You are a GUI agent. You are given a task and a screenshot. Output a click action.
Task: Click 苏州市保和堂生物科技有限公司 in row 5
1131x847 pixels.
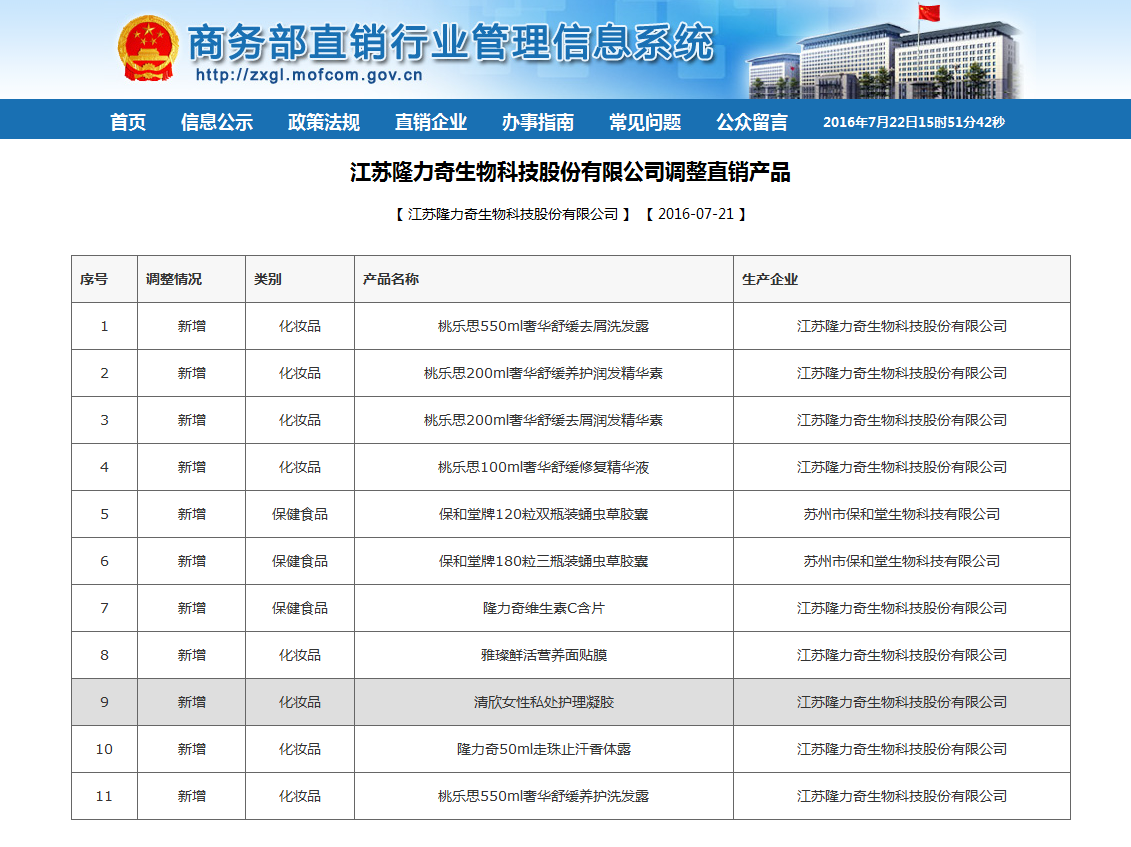point(902,514)
